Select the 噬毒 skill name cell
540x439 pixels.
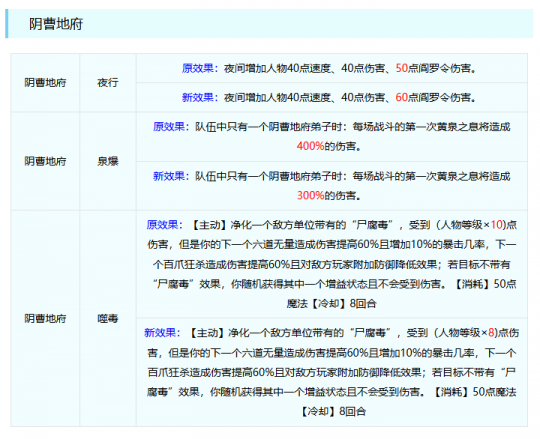click(x=108, y=318)
